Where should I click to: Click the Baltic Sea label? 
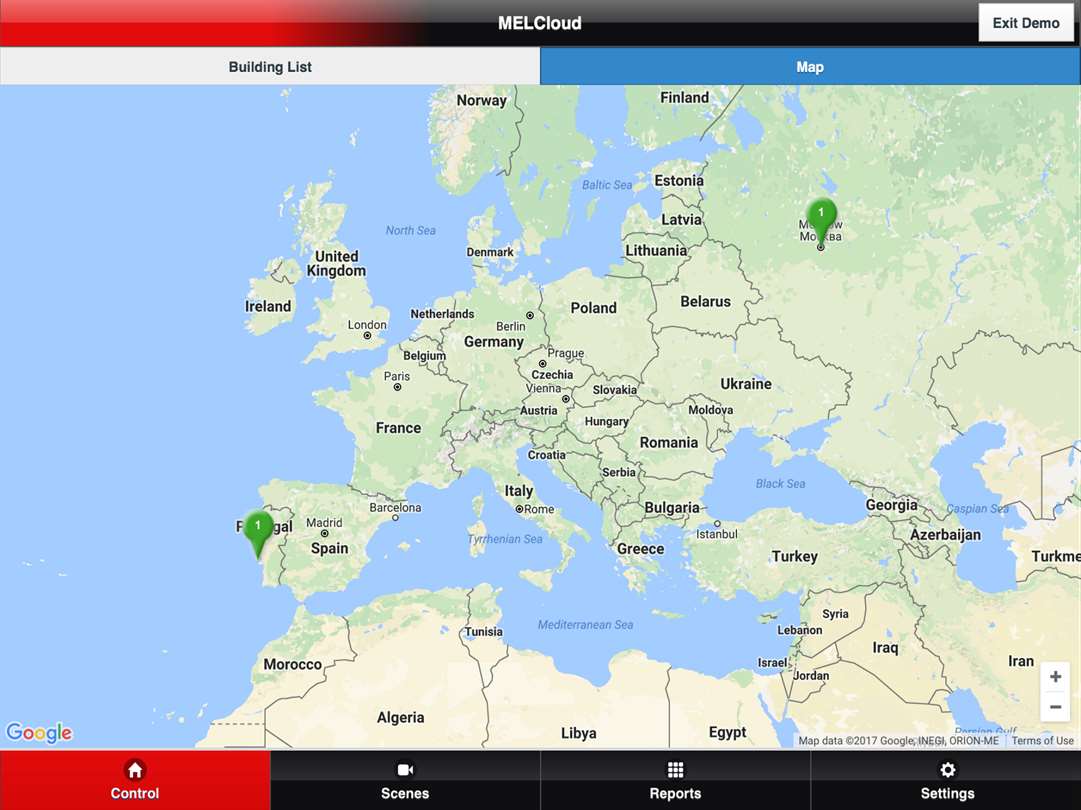pos(606,185)
